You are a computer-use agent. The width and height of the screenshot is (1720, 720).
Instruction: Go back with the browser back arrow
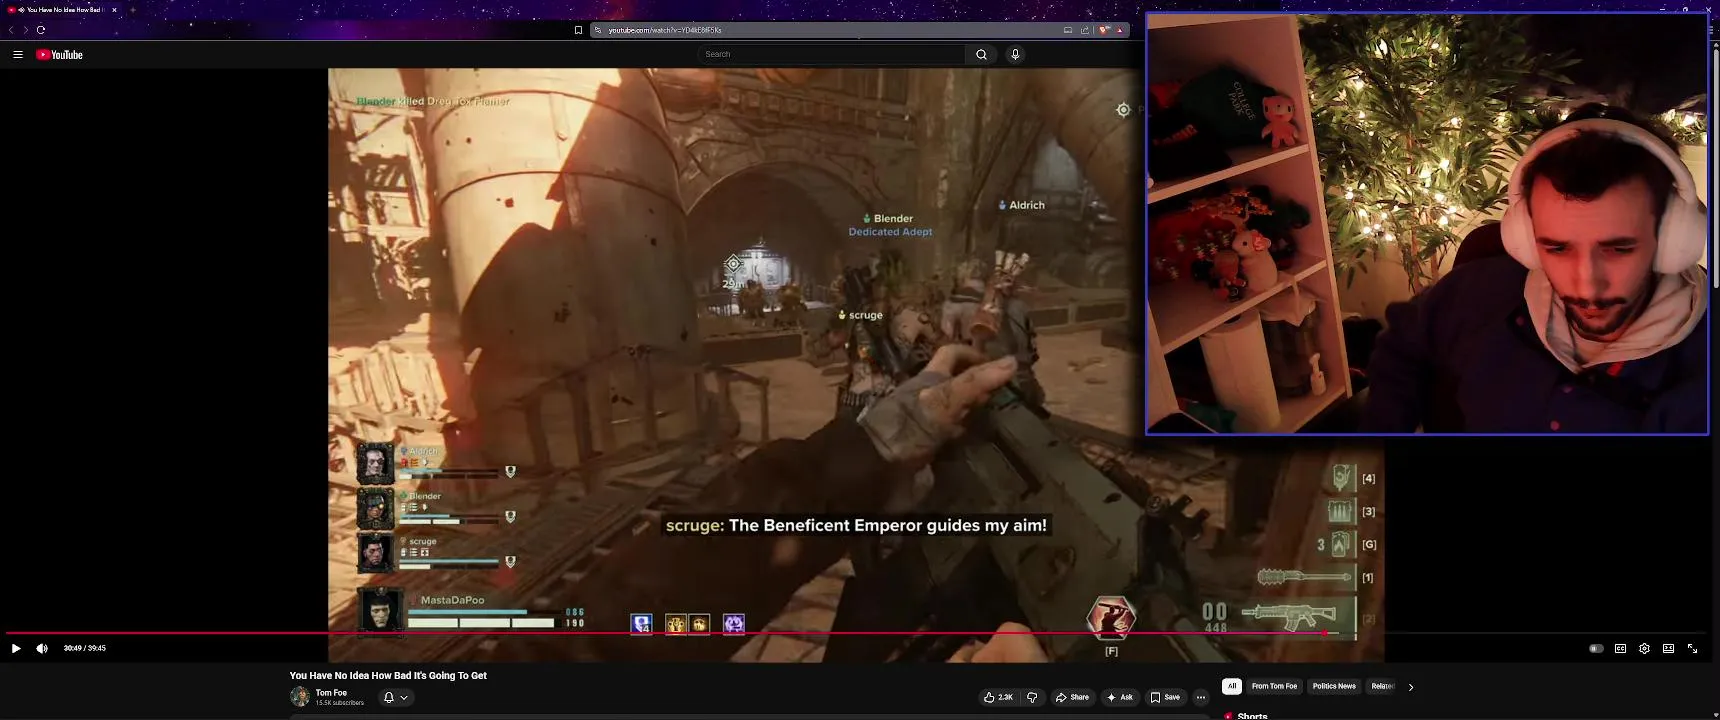click(11, 30)
